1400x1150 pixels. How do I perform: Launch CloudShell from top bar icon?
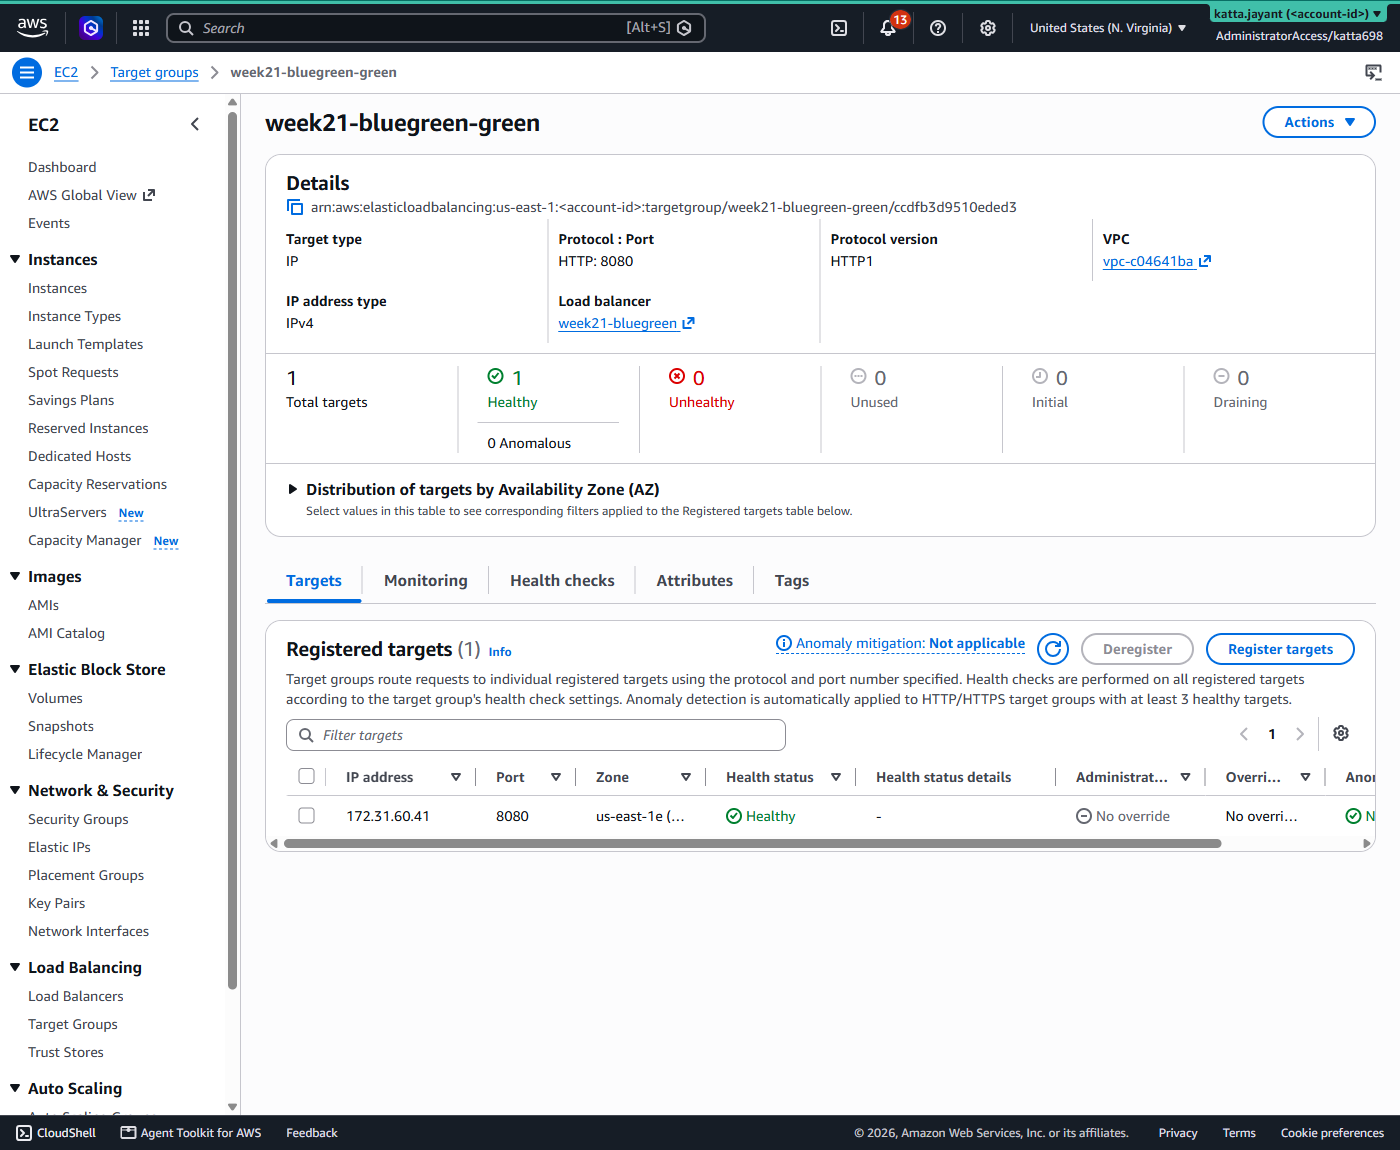[x=839, y=28]
